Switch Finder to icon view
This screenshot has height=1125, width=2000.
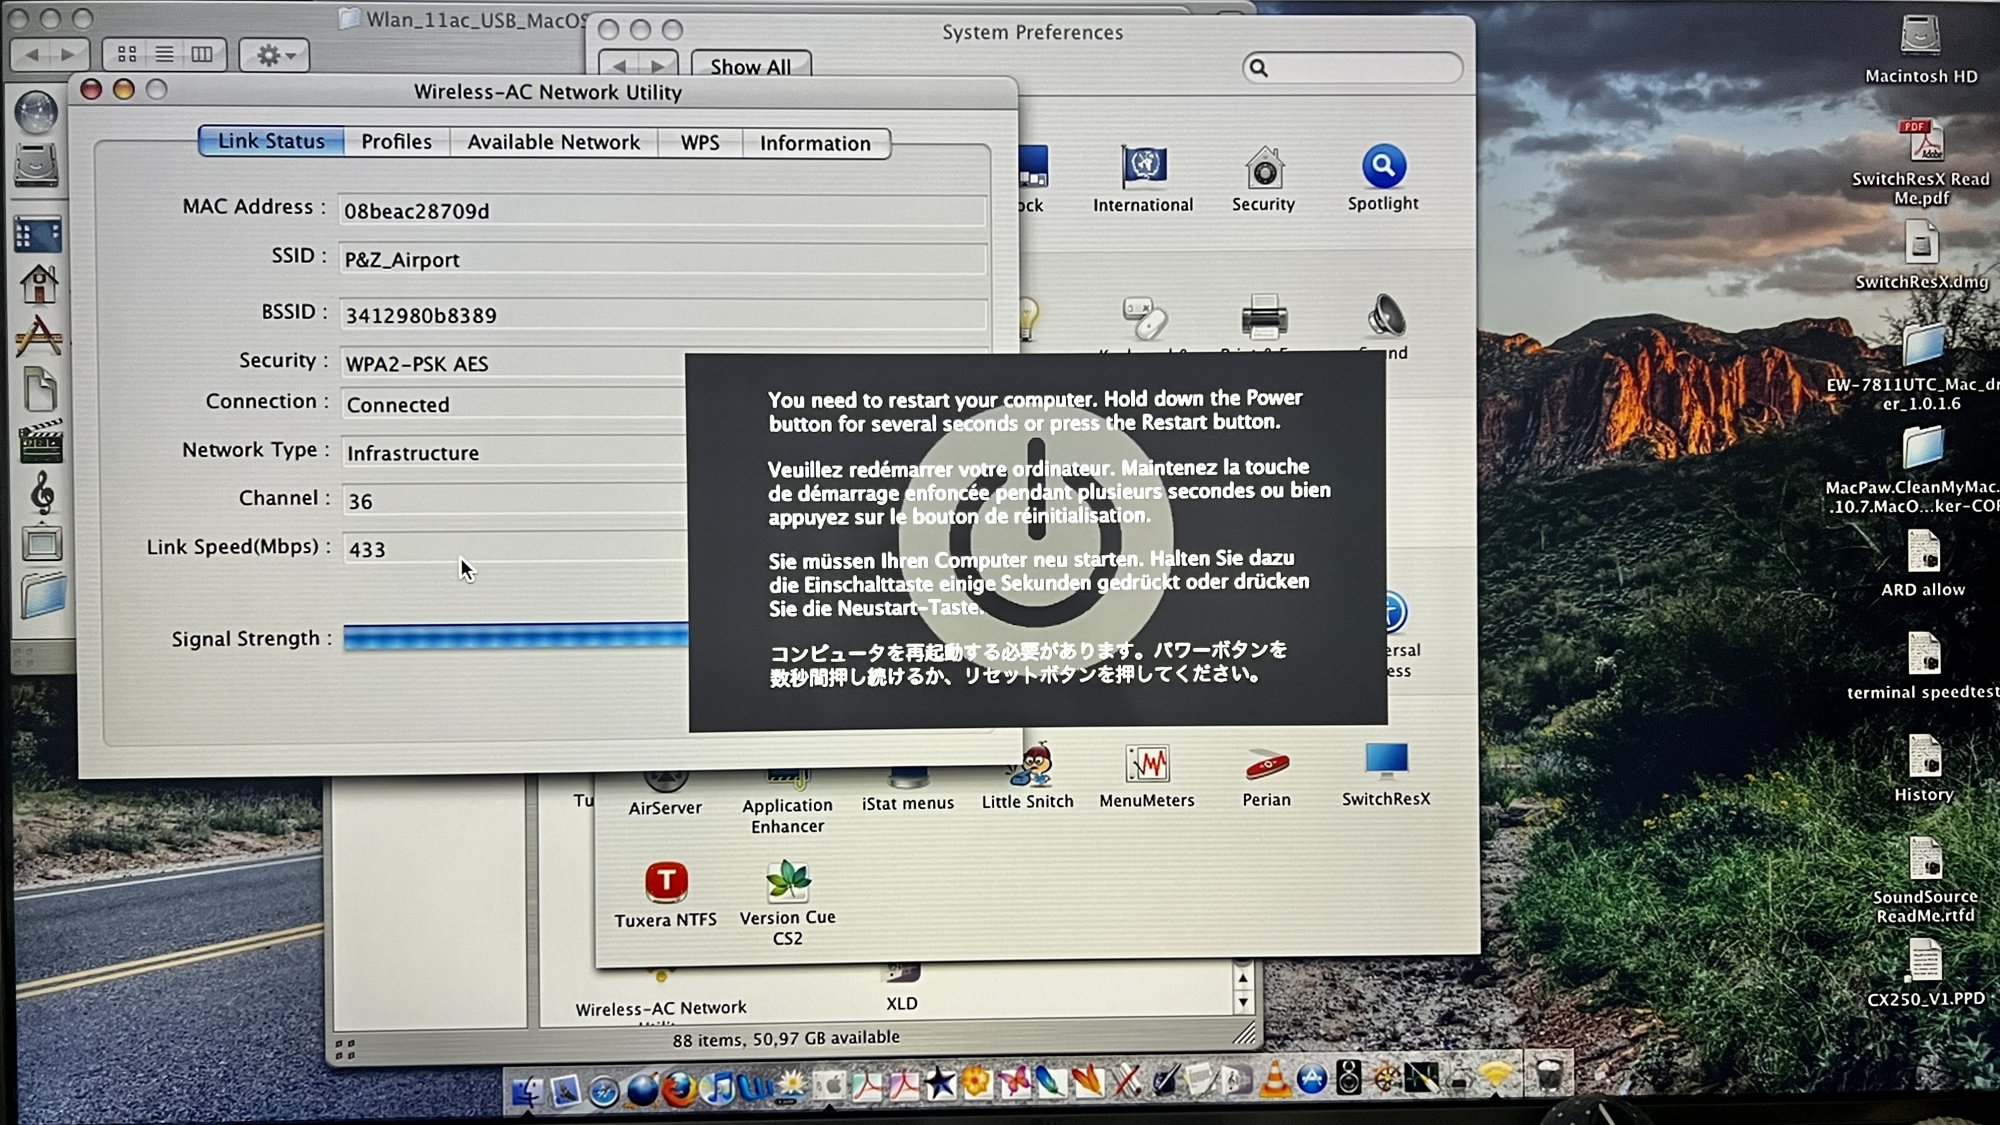(x=127, y=54)
